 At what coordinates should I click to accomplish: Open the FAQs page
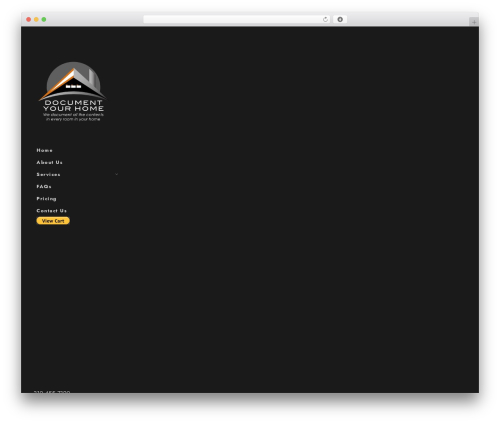[44, 186]
